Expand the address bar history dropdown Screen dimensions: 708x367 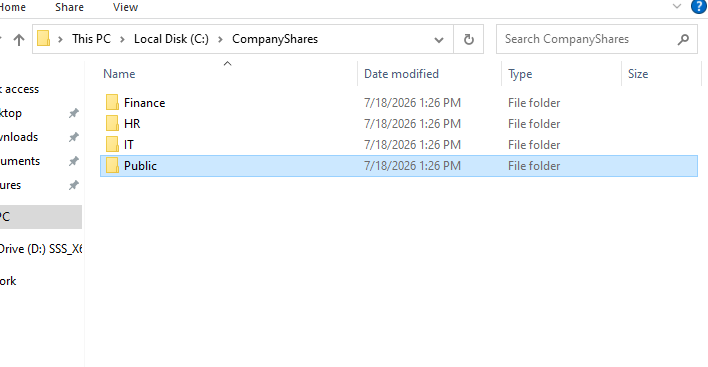438,40
